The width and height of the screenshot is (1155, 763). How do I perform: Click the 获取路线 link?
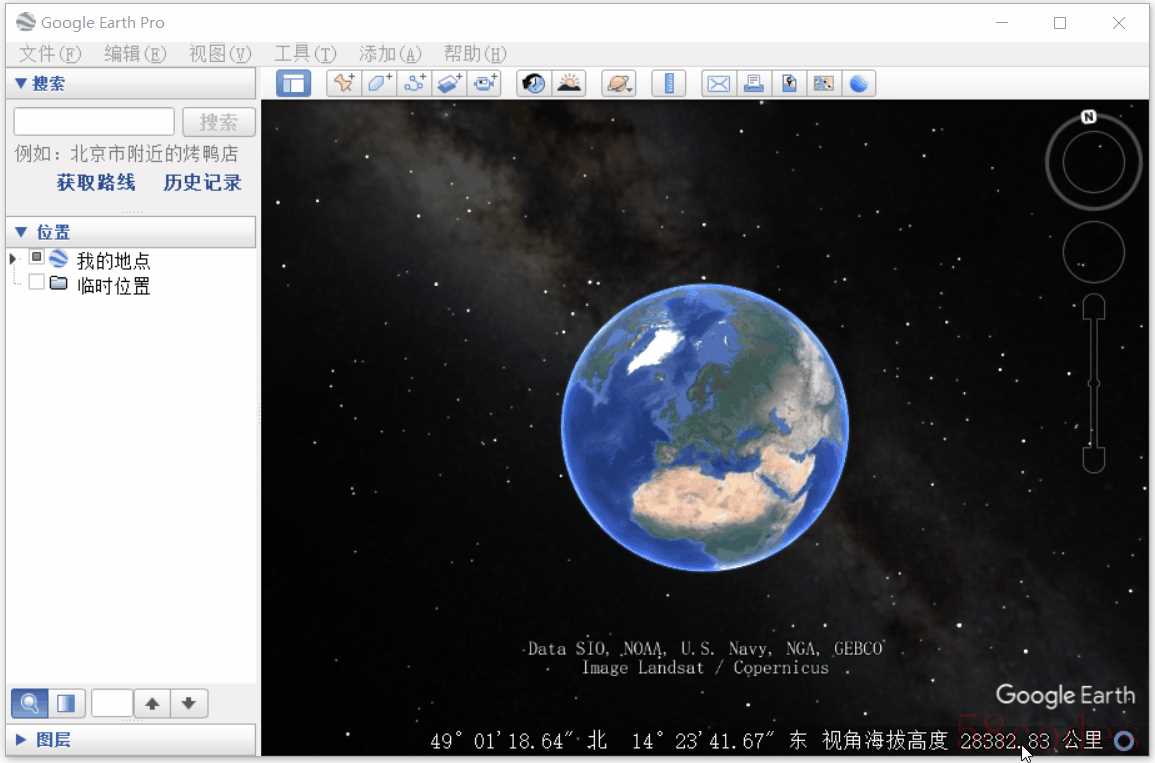point(96,183)
